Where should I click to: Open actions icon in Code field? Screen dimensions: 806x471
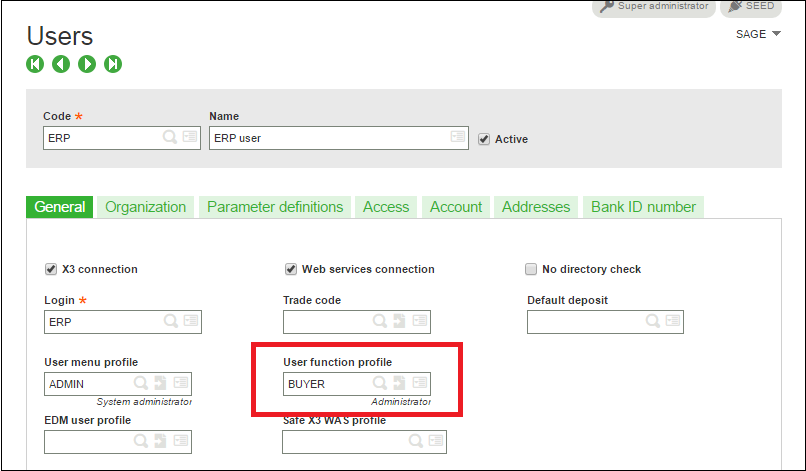click(x=190, y=136)
